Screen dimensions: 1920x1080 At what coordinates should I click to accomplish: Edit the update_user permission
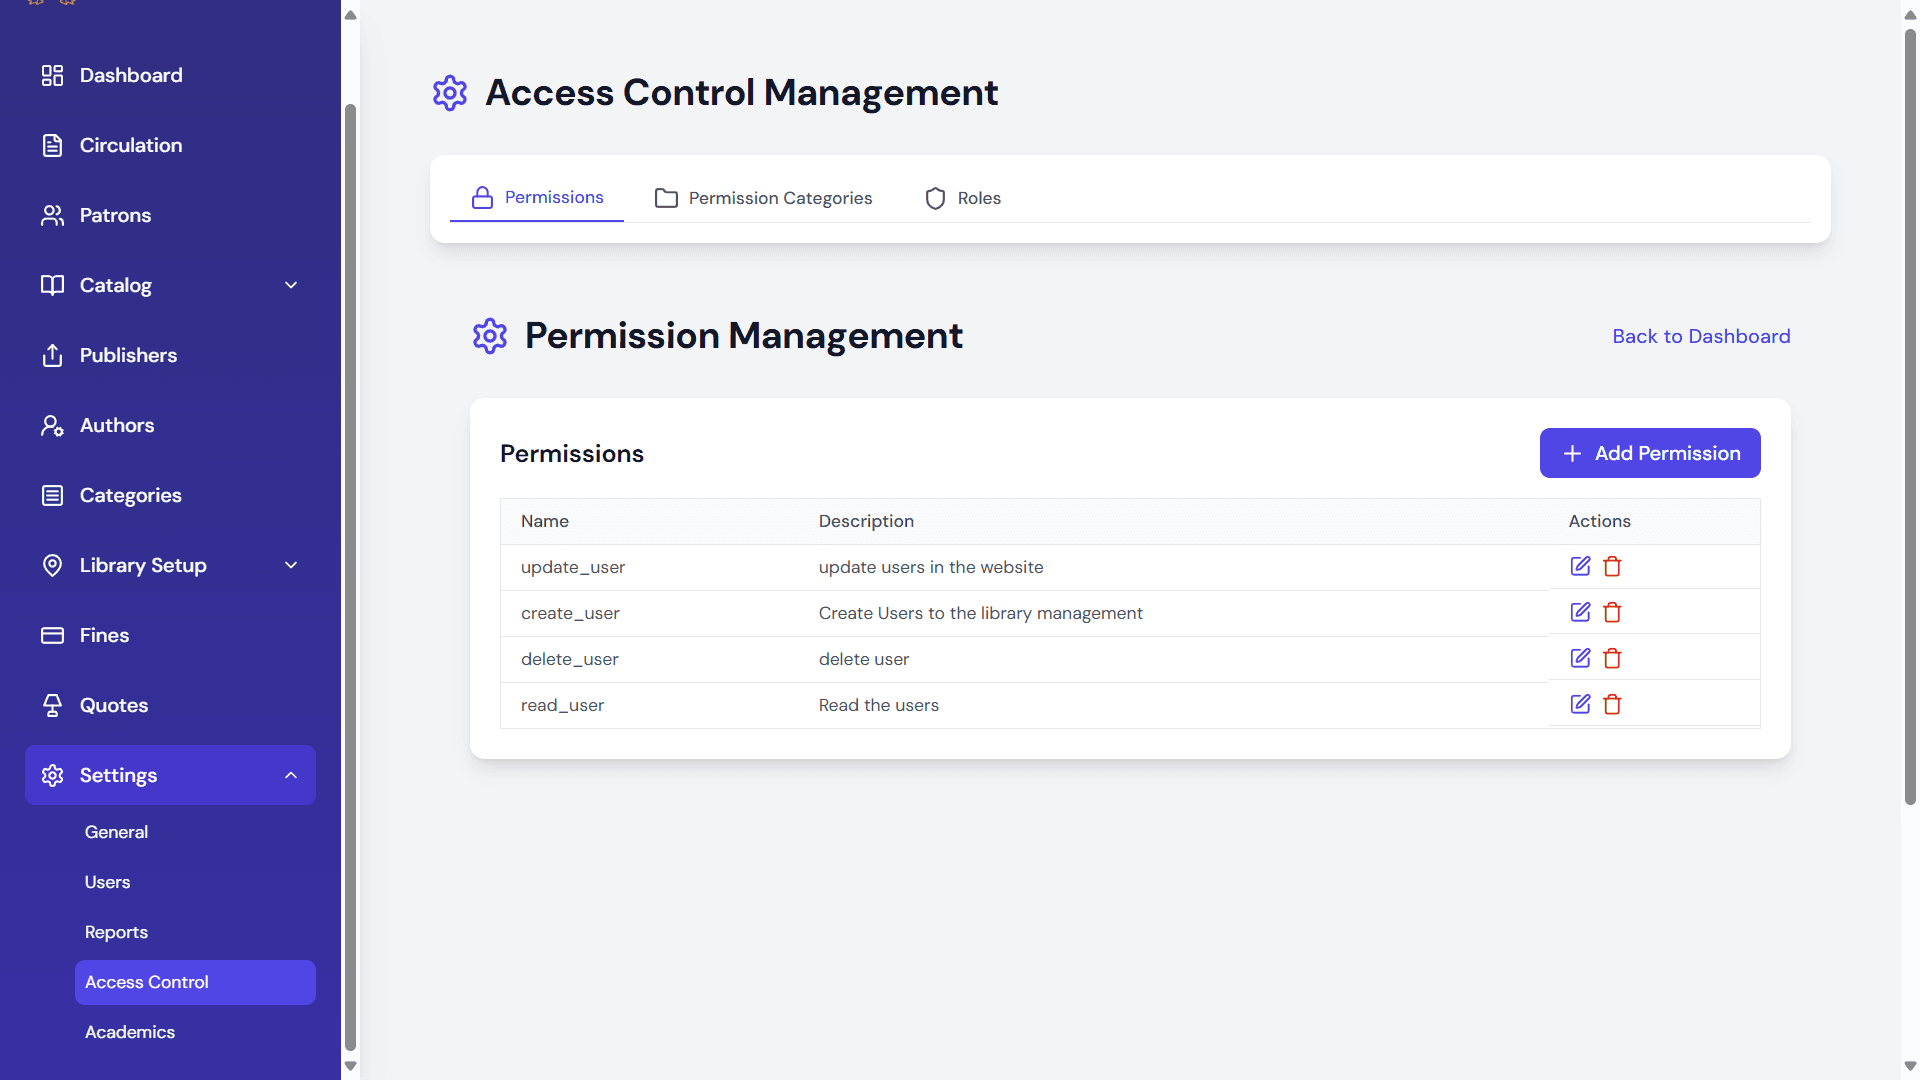click(x=1580, y=567)
